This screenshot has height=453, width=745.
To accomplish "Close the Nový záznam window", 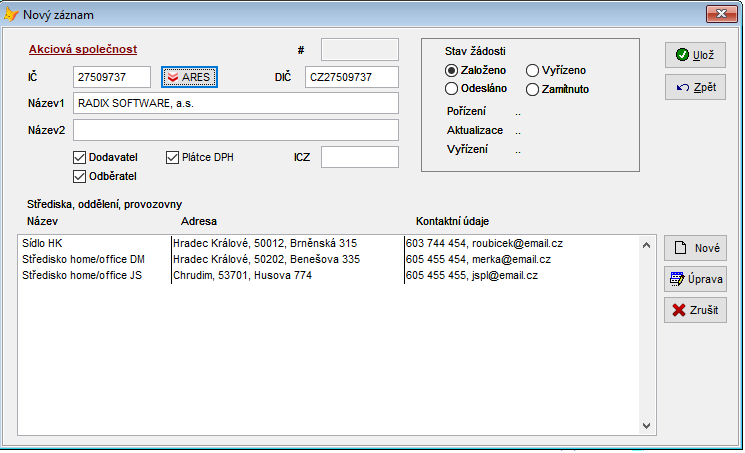I will [715, 13].
